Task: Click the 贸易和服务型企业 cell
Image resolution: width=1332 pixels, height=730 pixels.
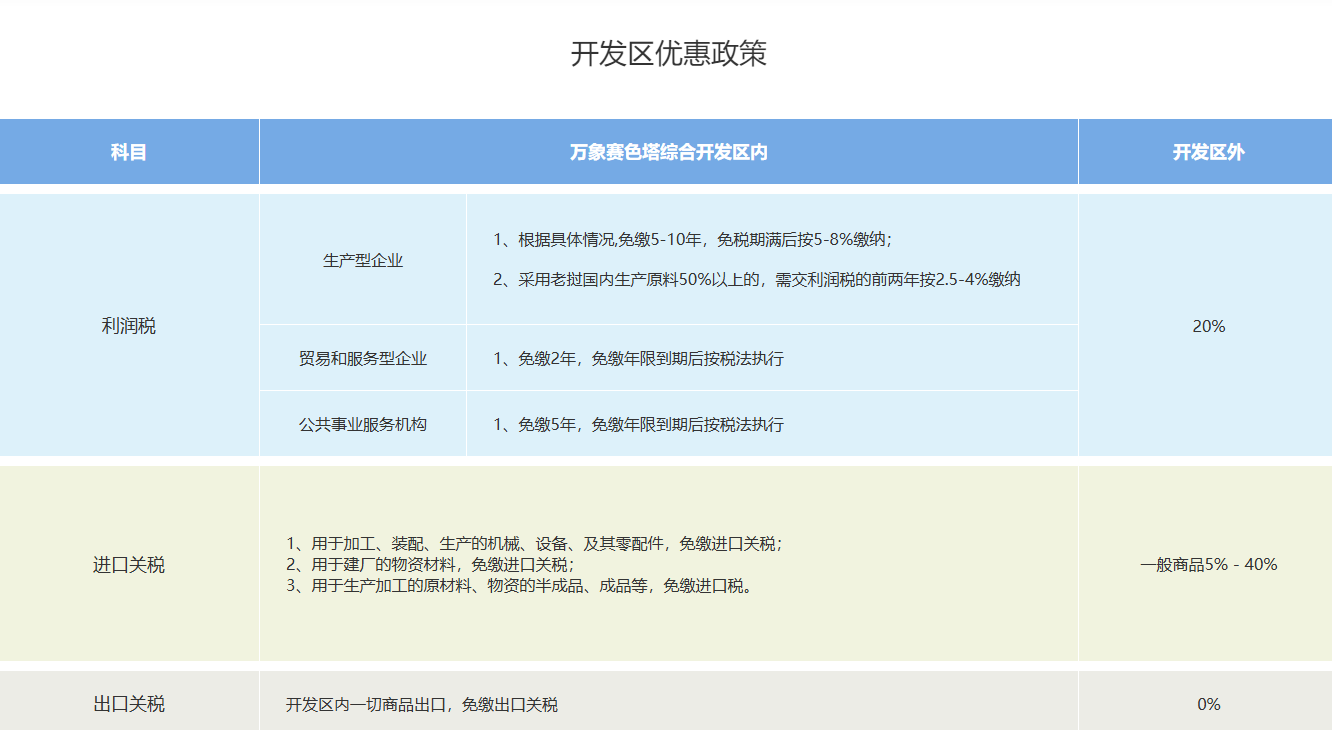Action: [x=361, y=358]
